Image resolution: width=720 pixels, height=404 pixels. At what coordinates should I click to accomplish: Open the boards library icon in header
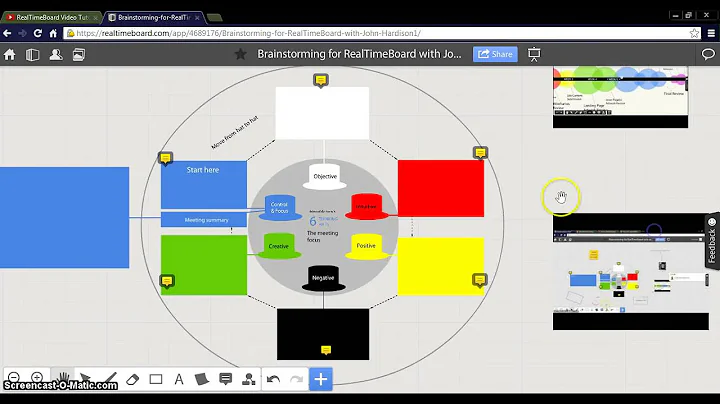tap(32, 55)
